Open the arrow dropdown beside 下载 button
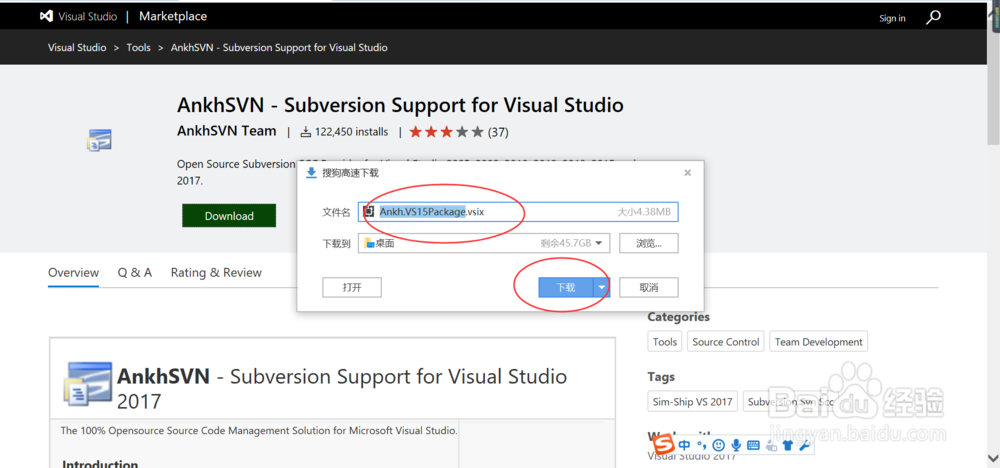1000x468 pixels. (x=602, y=288)
